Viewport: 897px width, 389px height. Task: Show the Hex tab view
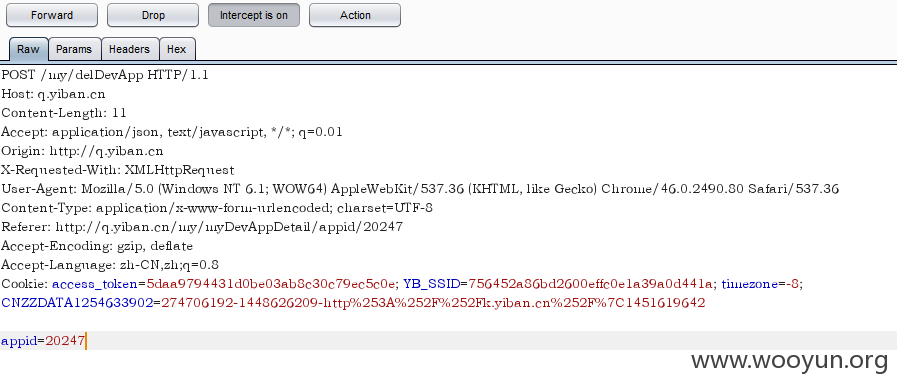point(177,49)
